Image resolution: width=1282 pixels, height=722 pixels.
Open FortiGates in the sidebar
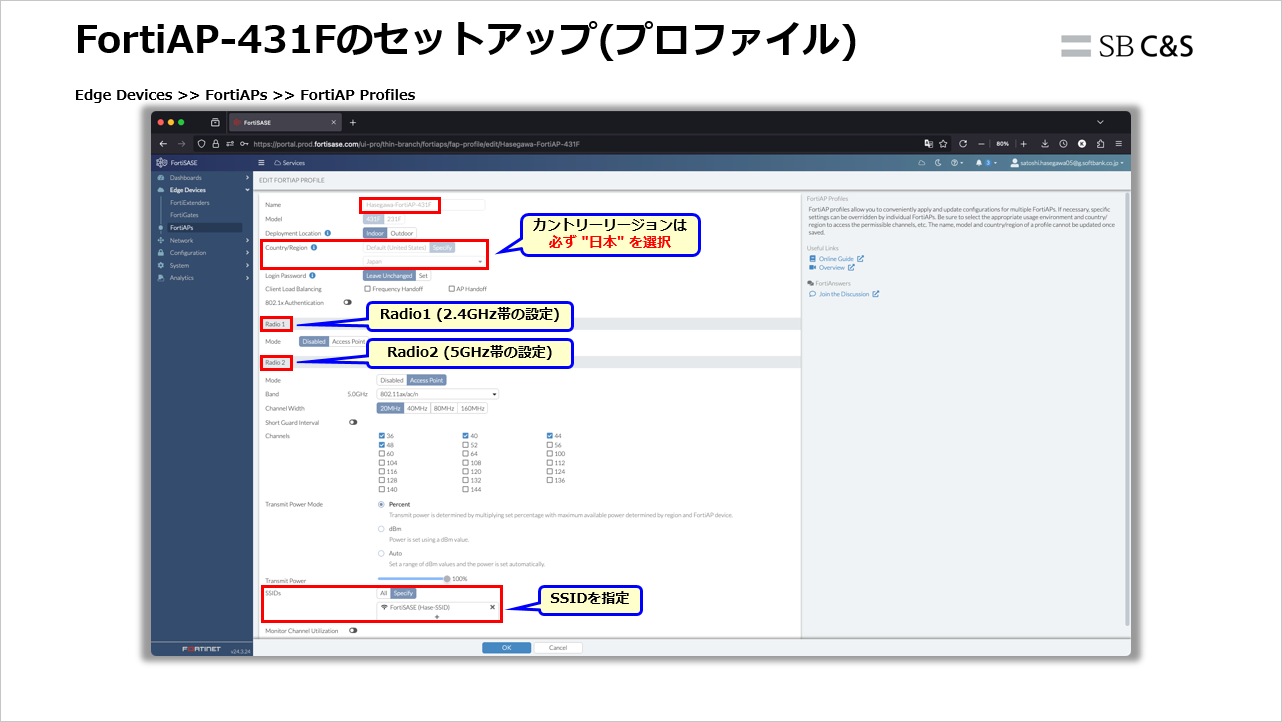(x=183, y=215)
